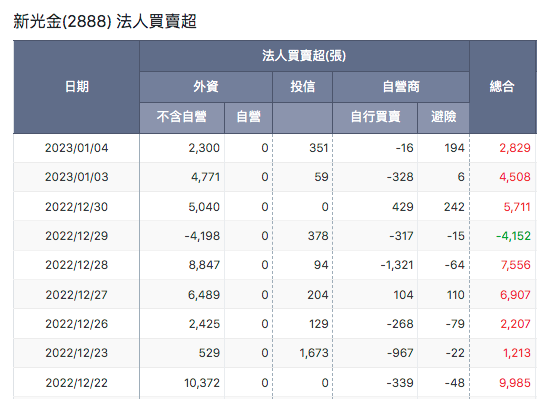The width and height of the screenshot is (537, 399).
Task: Click foreign investor value 4,771
Action: 205,177
